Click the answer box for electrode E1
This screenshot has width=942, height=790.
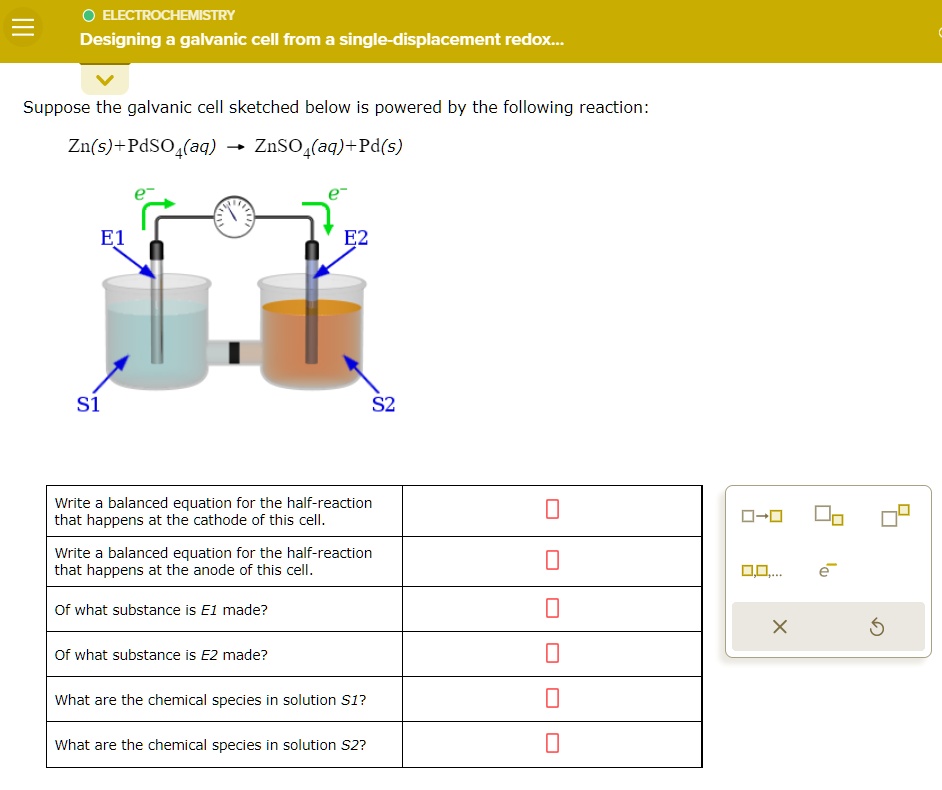(551, 608)
